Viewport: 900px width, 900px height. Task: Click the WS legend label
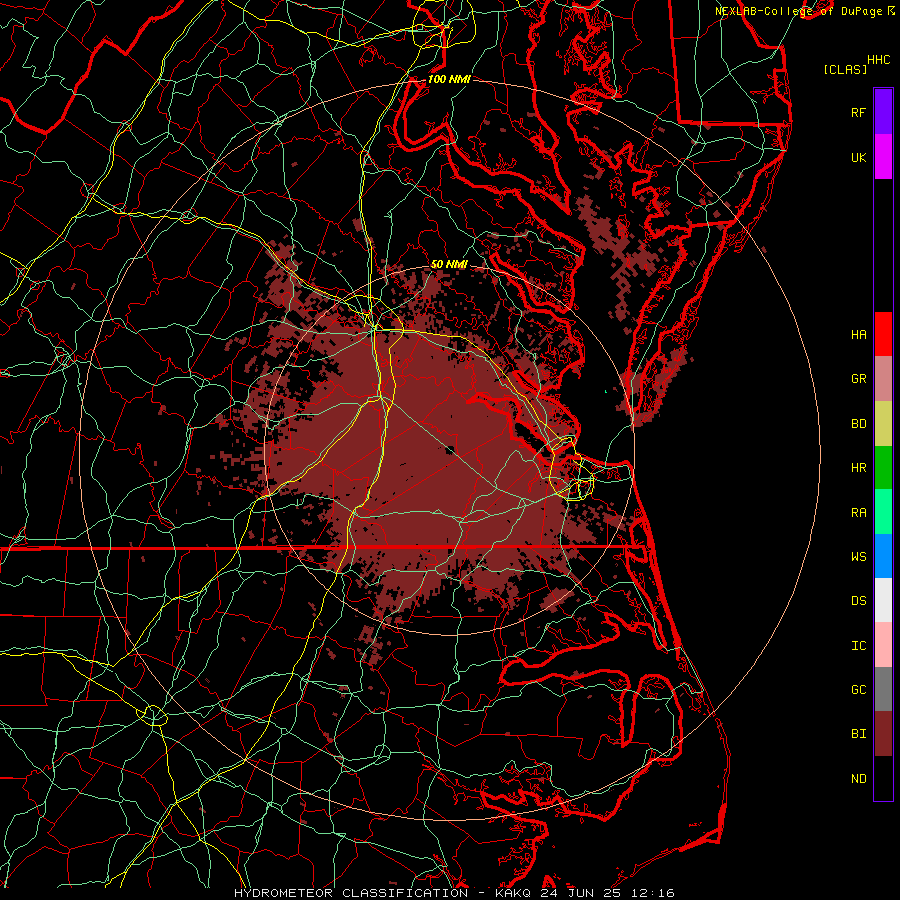858,556
